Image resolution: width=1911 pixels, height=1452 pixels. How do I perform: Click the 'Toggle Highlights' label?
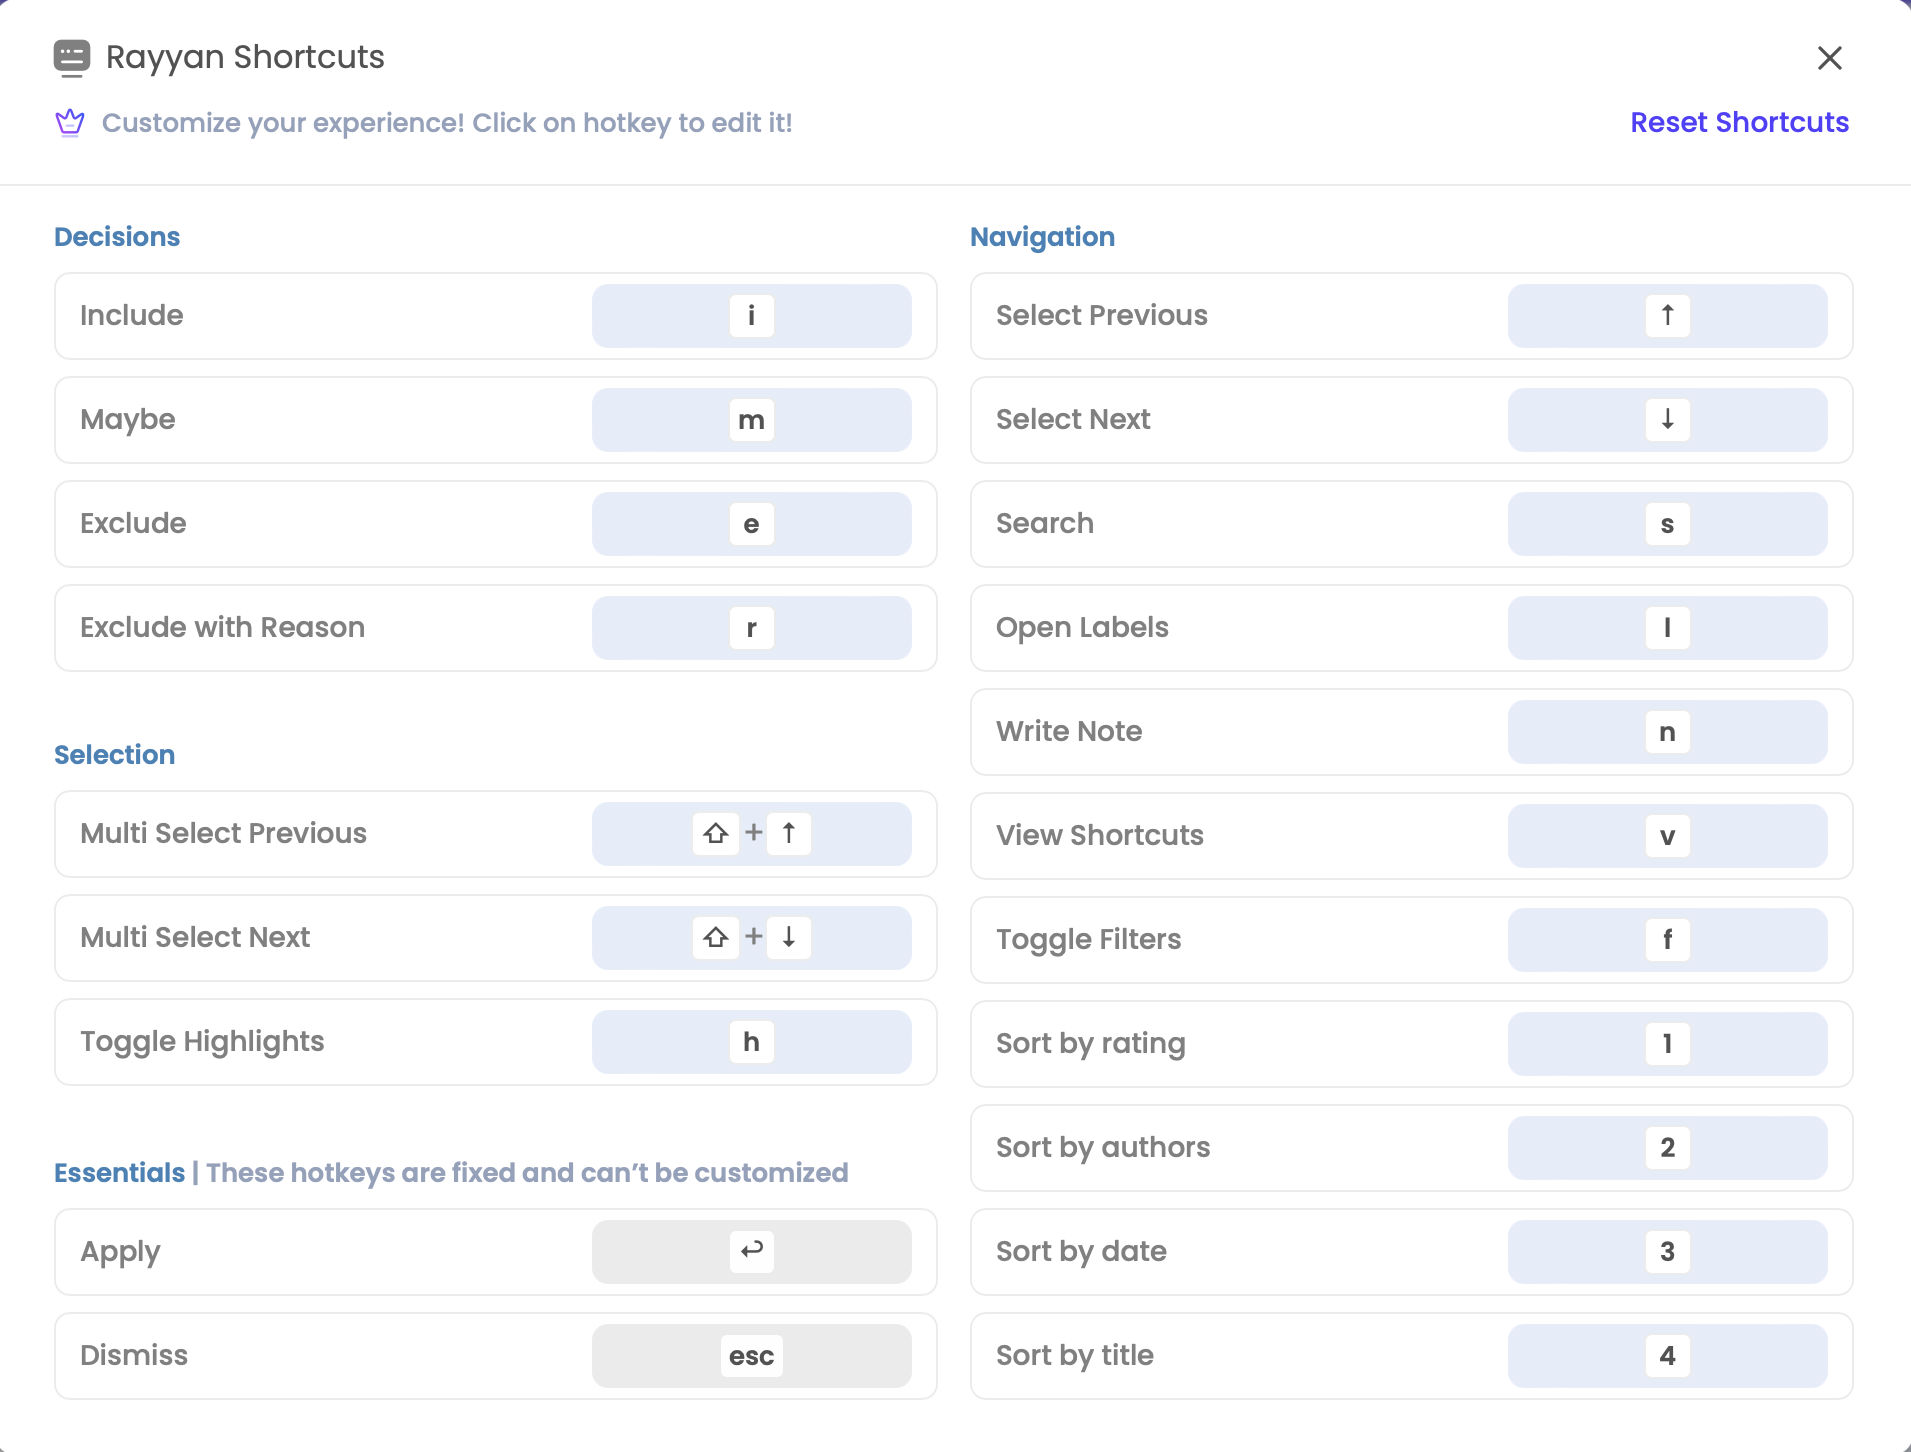(x=202, y=1042)
